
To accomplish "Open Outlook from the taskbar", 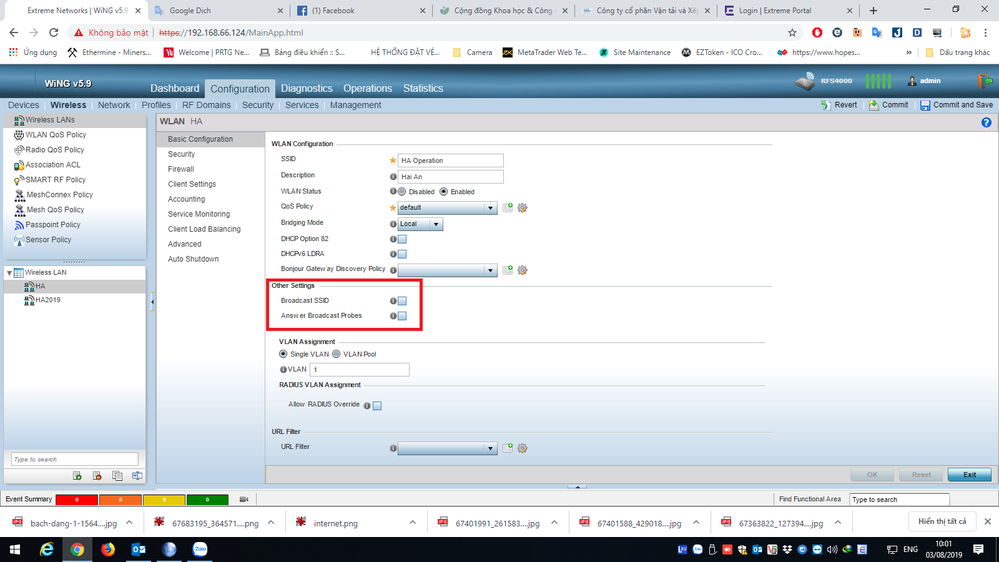I will pyautogui.click(x=138, y=549).
